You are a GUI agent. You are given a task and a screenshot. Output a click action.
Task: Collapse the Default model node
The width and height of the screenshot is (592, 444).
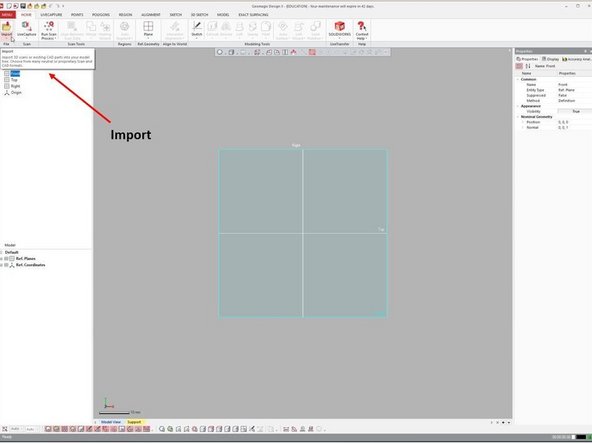click(x=2, y=252)
